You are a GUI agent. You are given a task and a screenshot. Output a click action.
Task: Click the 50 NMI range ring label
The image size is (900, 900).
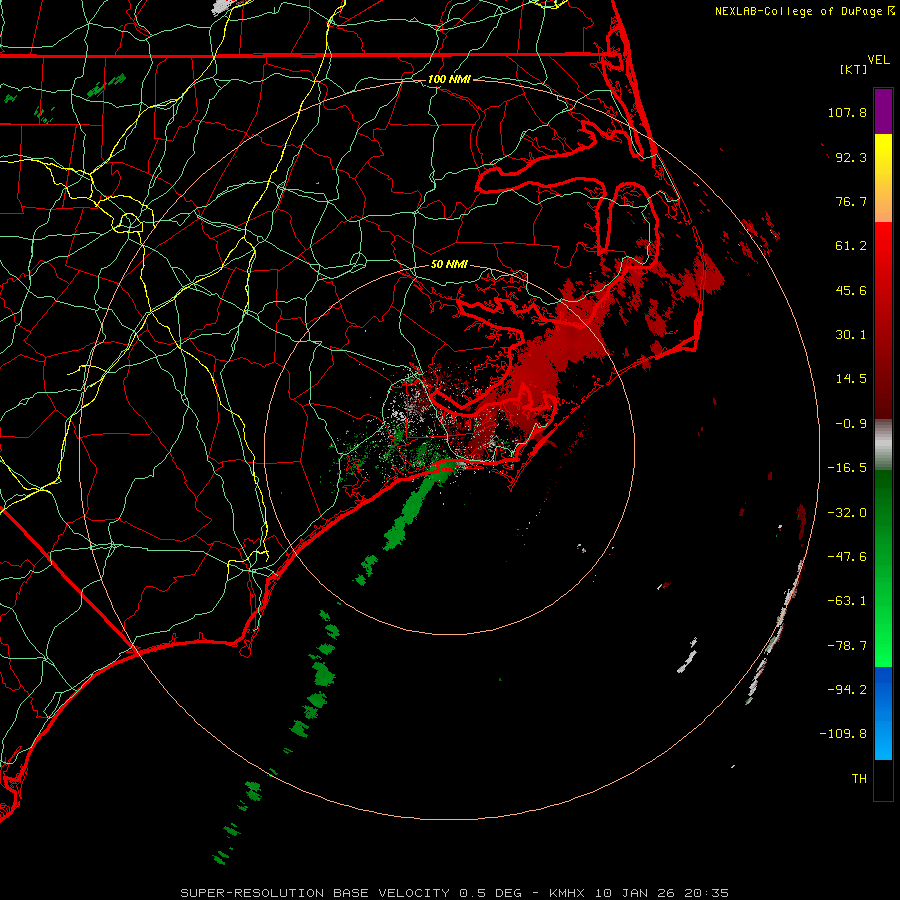tap(449, 265)
